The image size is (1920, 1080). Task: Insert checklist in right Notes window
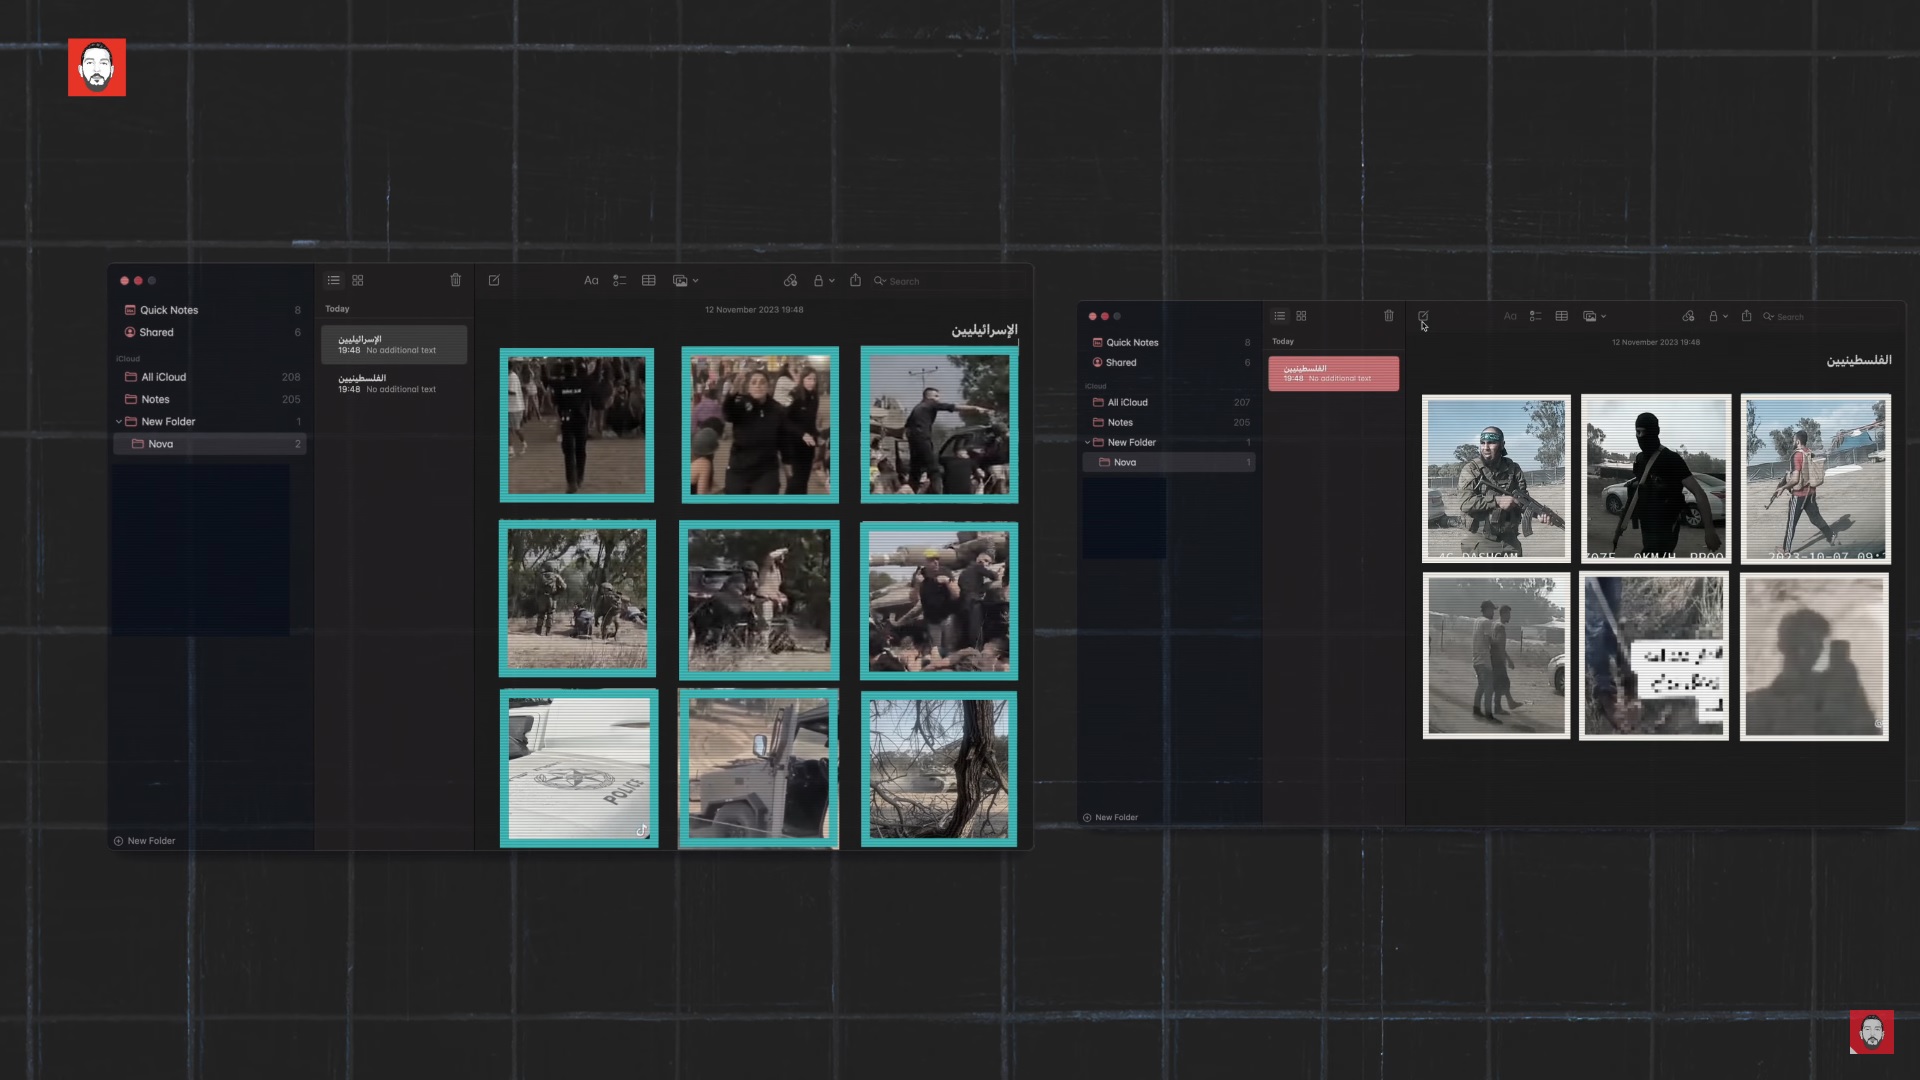click(1536, 316)
